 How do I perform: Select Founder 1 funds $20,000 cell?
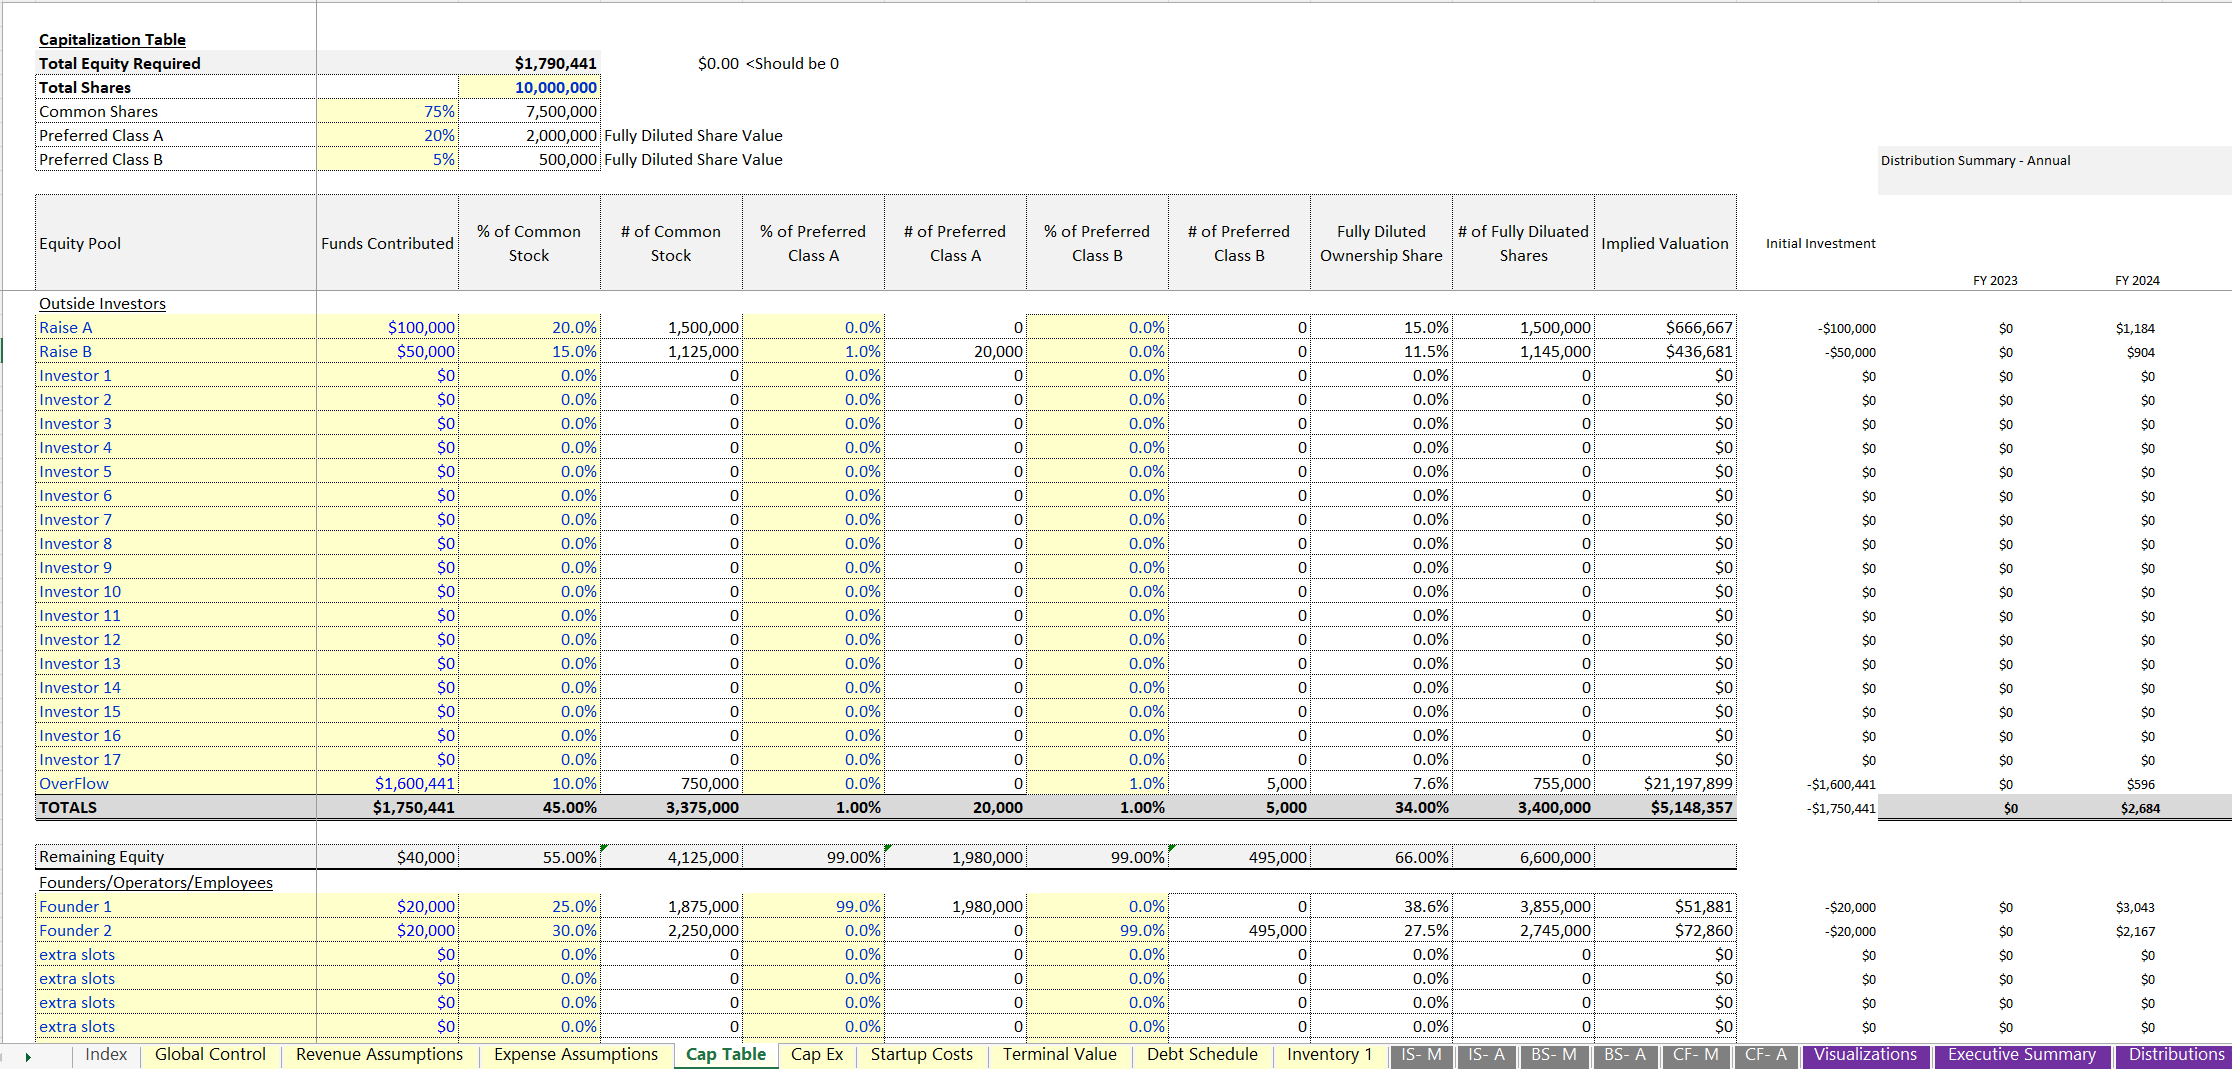(387, 906)
